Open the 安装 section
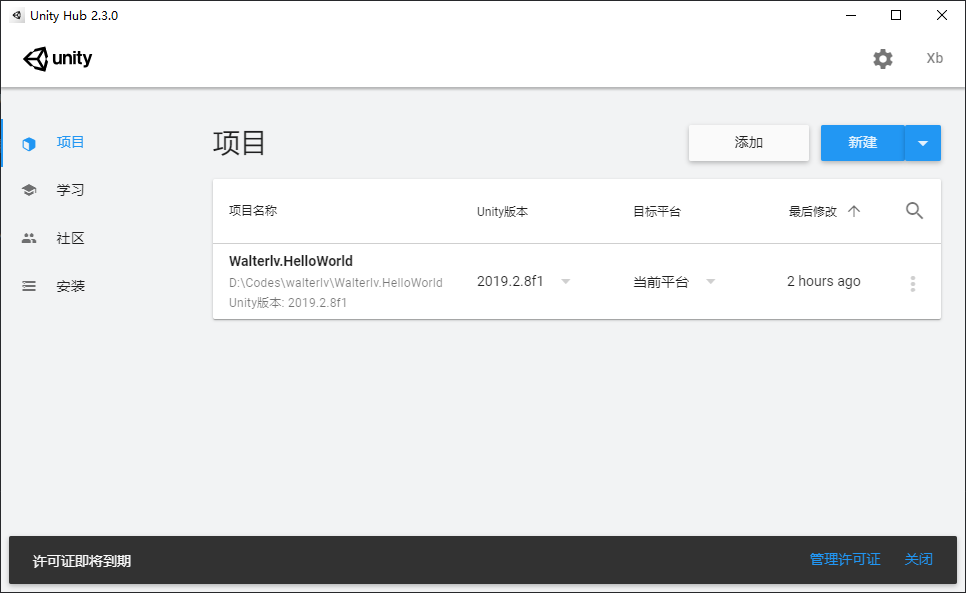The height and width of the screenshot is (593, 966). point(70,286)
